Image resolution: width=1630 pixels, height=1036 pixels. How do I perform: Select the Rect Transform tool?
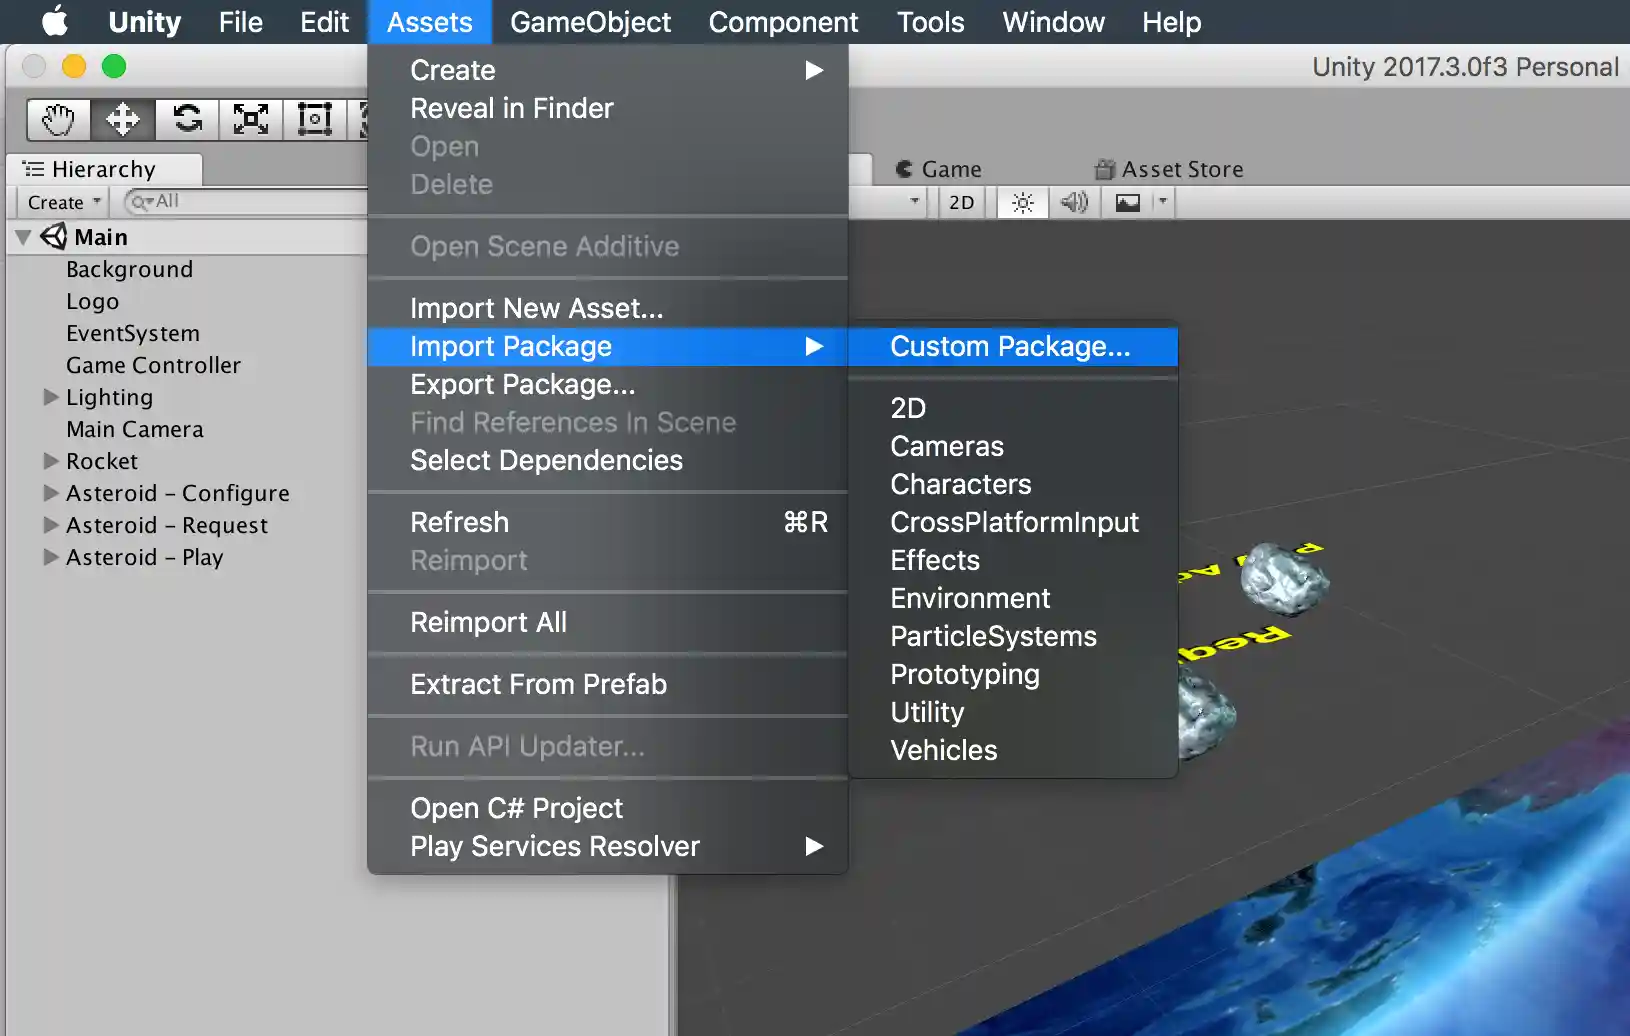click(314, 119)
